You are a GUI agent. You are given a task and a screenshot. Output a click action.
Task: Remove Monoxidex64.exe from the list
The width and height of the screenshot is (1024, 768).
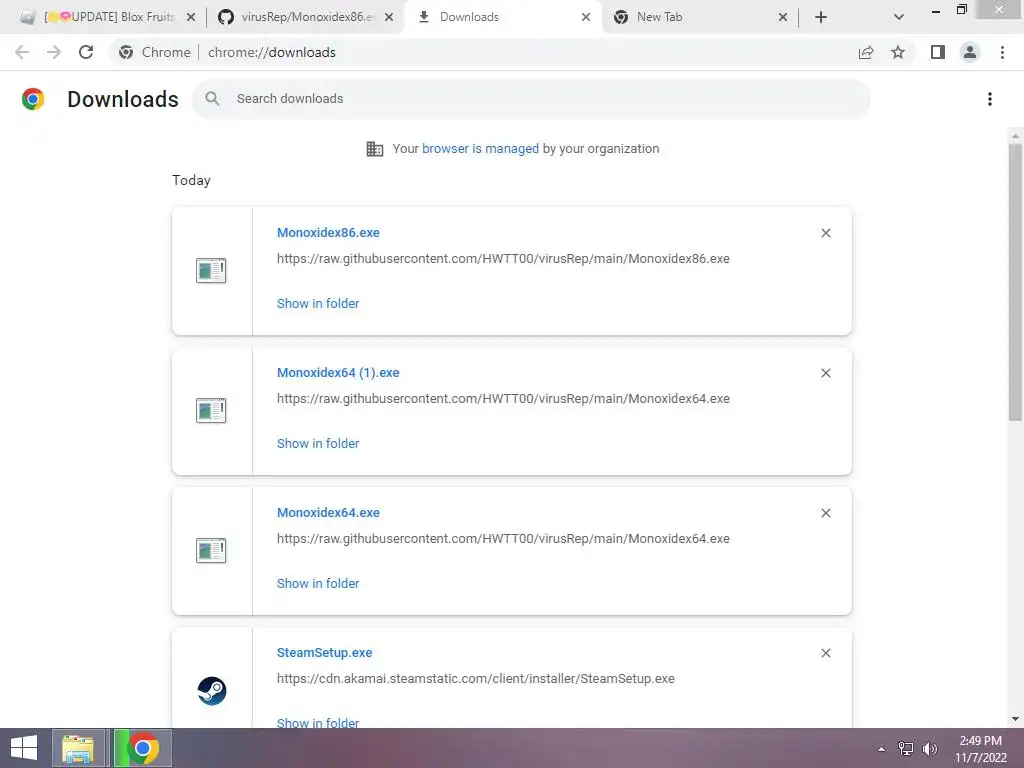825,513
